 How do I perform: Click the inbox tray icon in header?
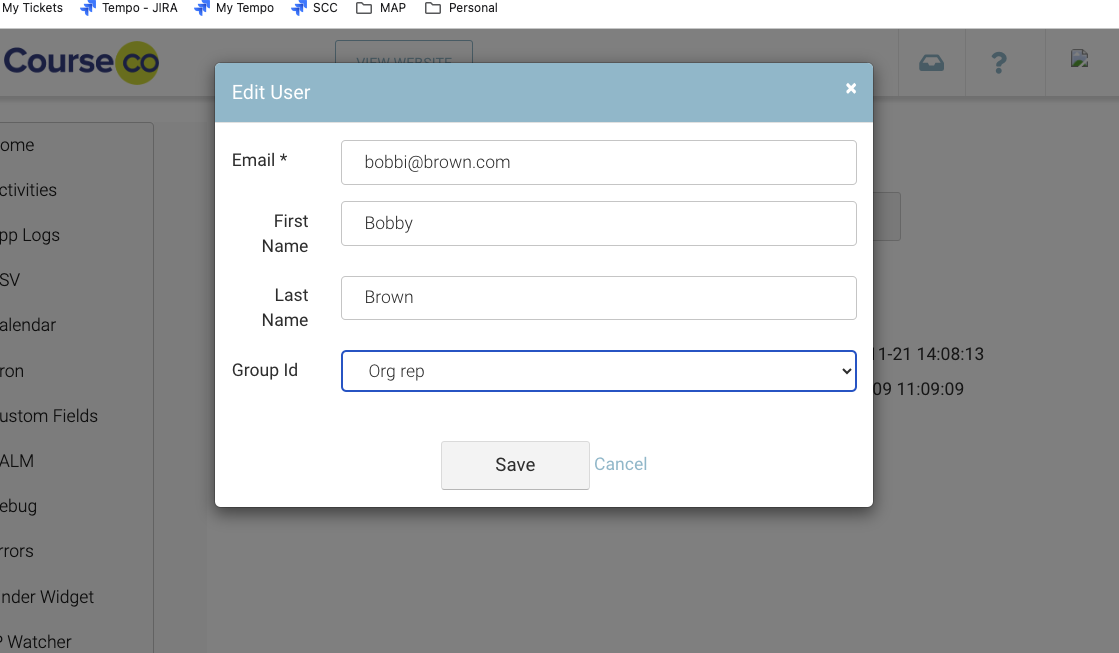pyautogui.click(x=931, y=62)
